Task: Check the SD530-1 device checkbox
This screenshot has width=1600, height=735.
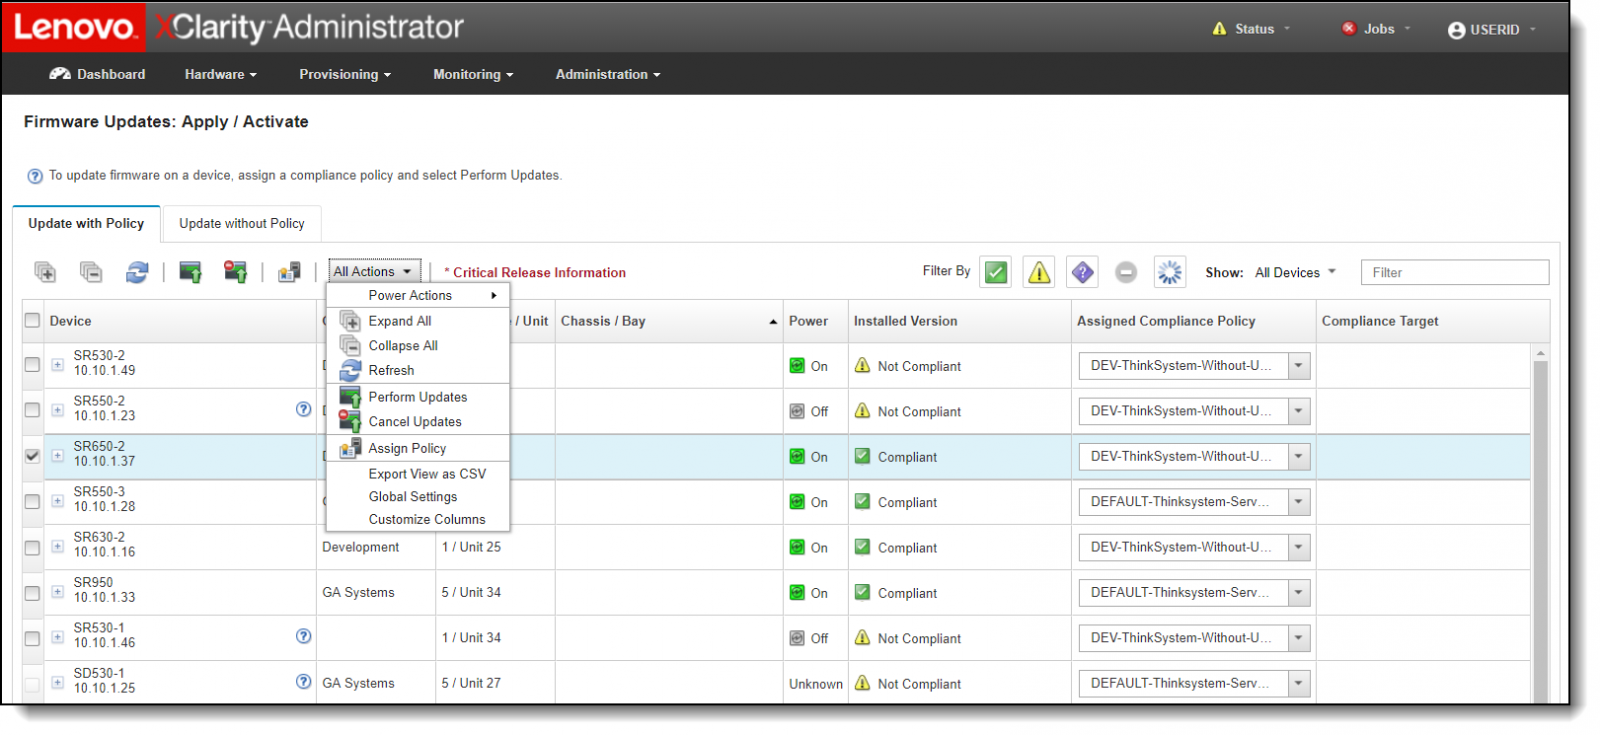Action: point(32,683)
